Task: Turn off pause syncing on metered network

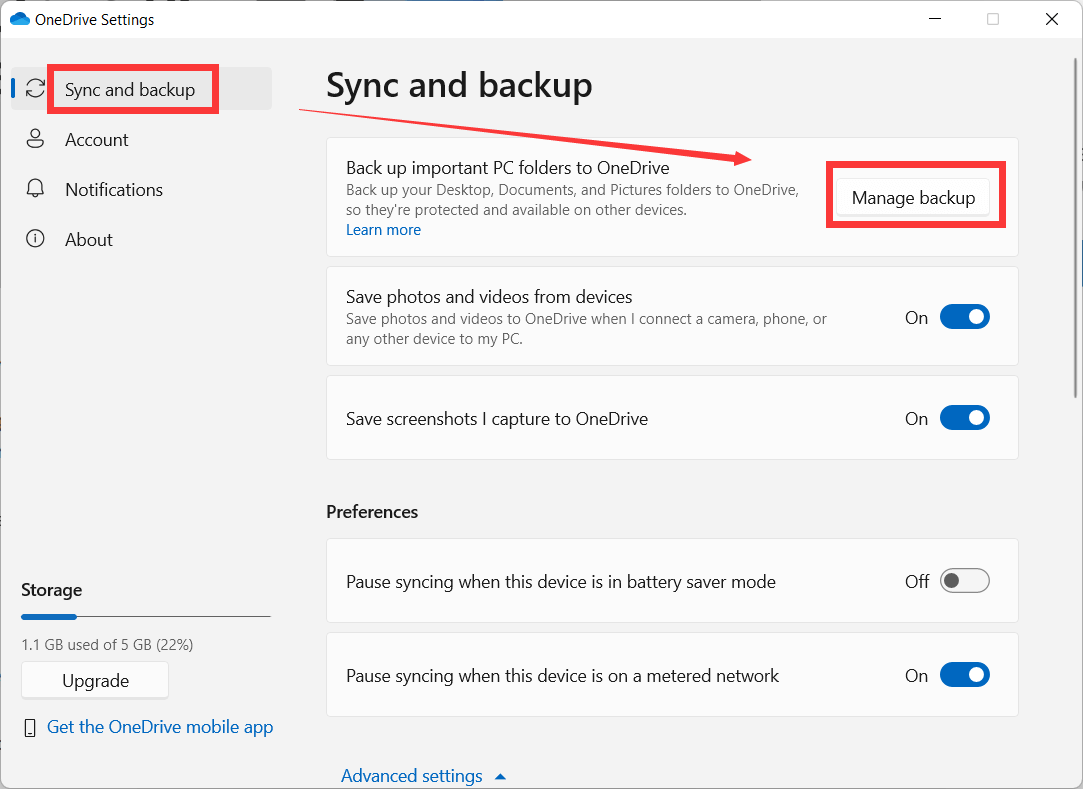Action: pos(964,675)
